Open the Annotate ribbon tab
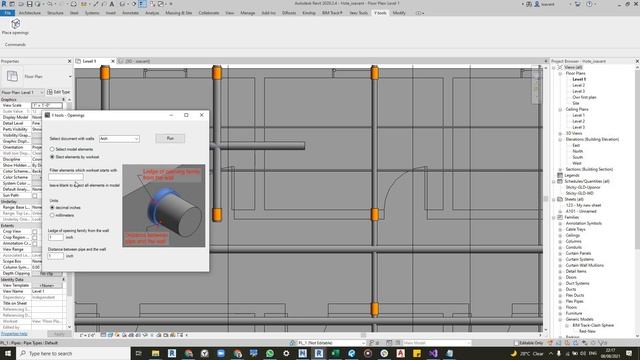Screen dimensions: 640x360 pos(131,13)
